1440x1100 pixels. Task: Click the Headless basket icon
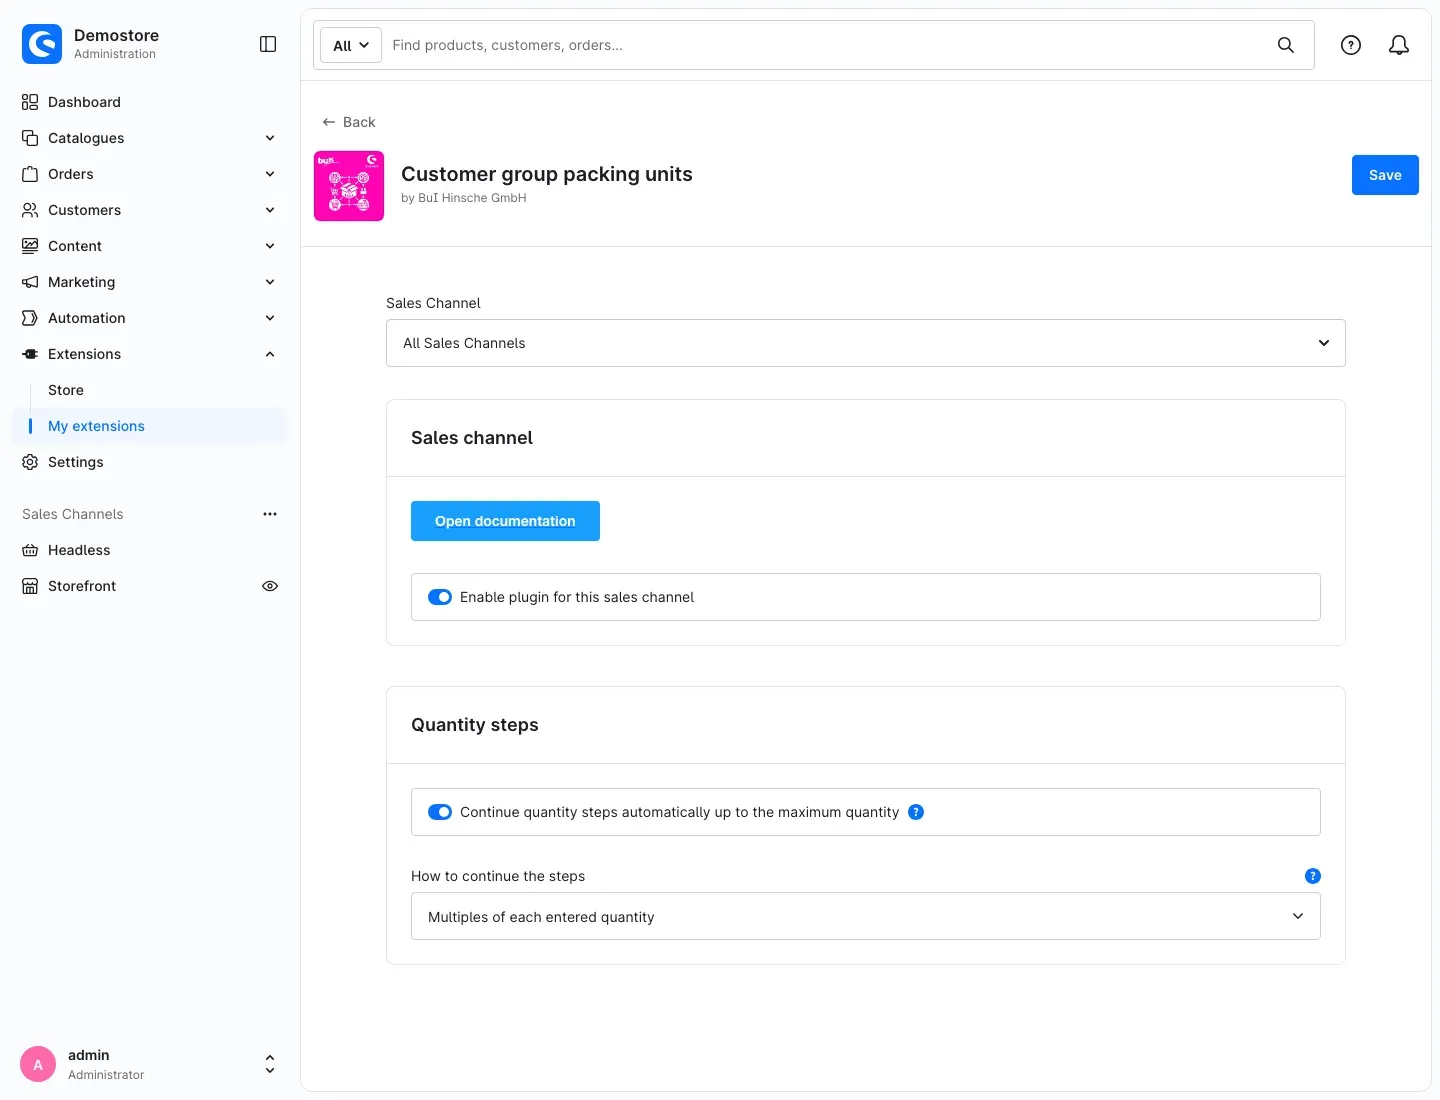pyautogui.click(x=30, y=550)
